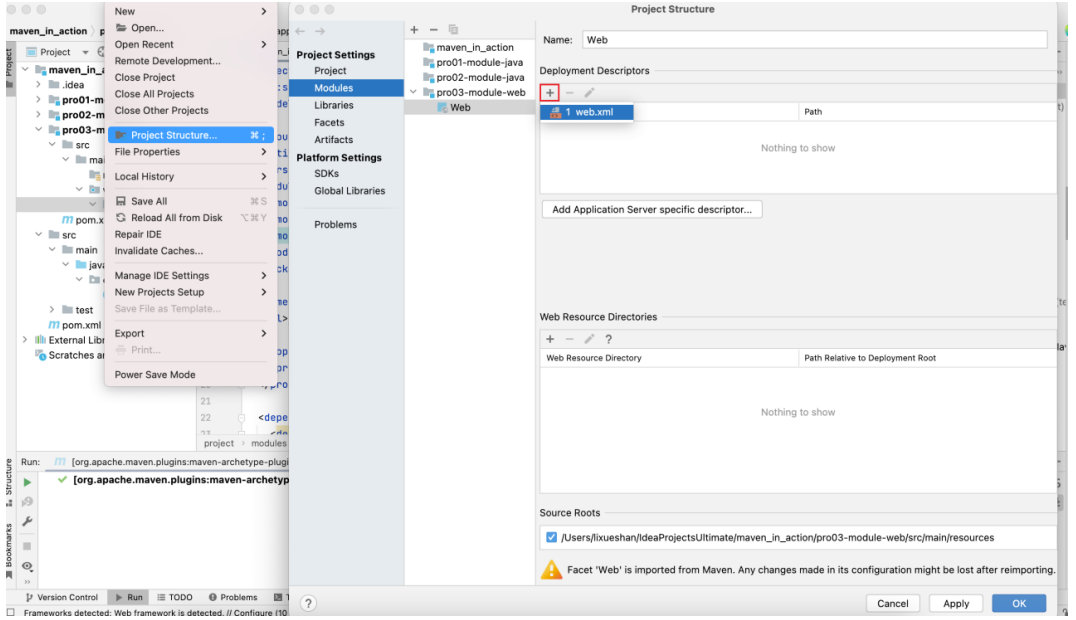
Task: Click the floppy disk icon beside Save All
Action: [x=121, y=201]
